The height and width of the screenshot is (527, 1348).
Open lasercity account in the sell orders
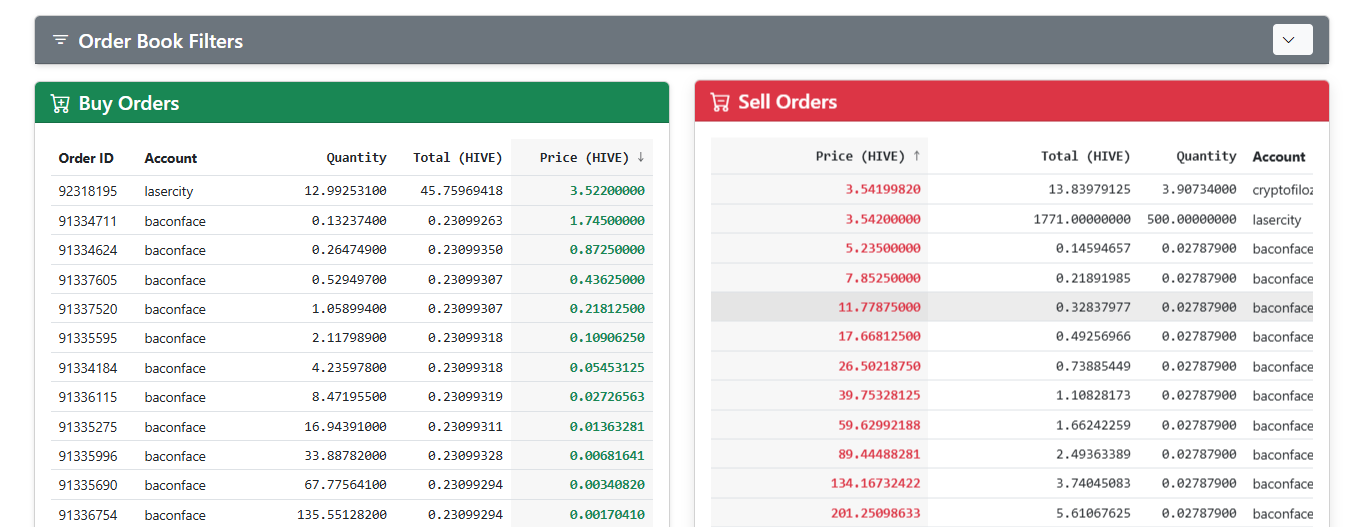click(1277, 219)
